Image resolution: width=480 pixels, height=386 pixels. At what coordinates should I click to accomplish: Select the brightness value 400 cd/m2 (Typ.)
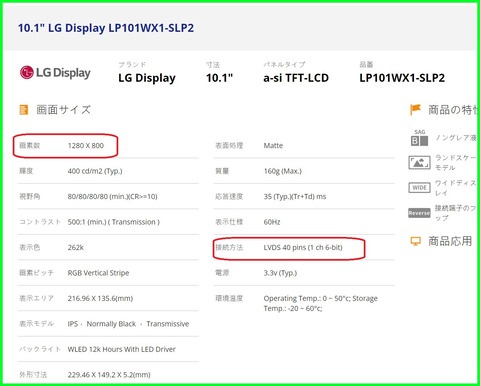coord(95,171)
